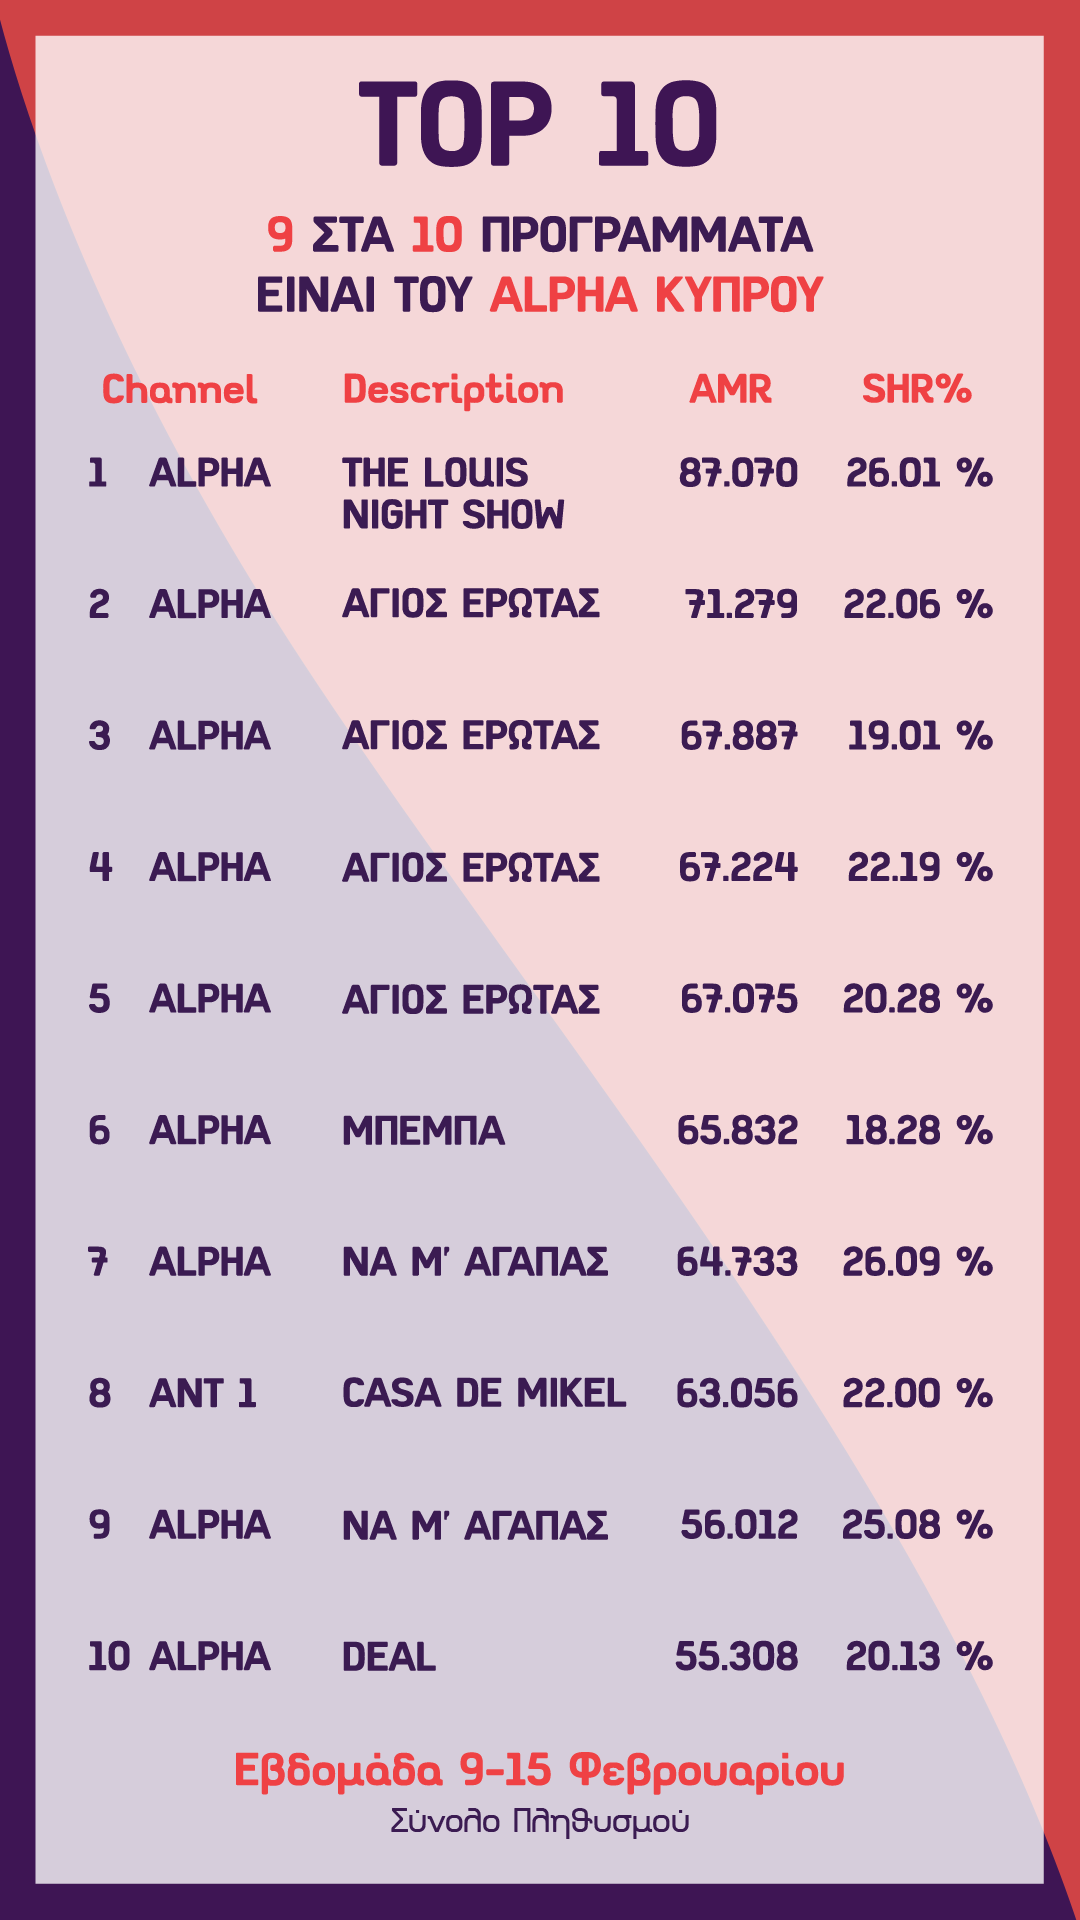Click the TOP 10 title
1080x1920 pixels.
(x=539, y=124)
